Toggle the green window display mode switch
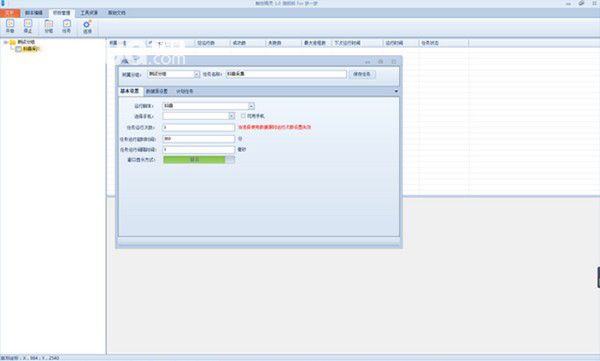Viewport: 600px width, 361px height. 199,160
